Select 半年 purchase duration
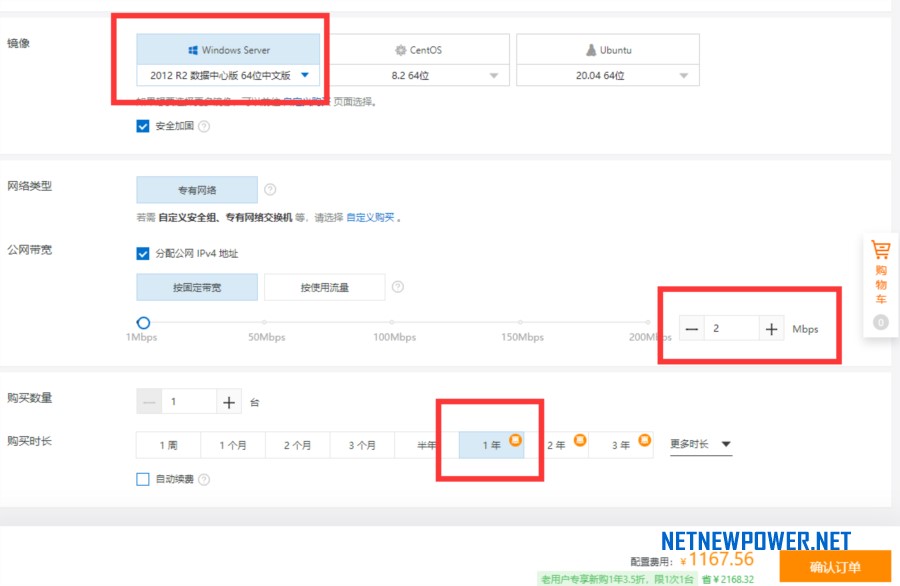This screenshot has width=900, height=586. pyautogui.click(x=426, y=445)
